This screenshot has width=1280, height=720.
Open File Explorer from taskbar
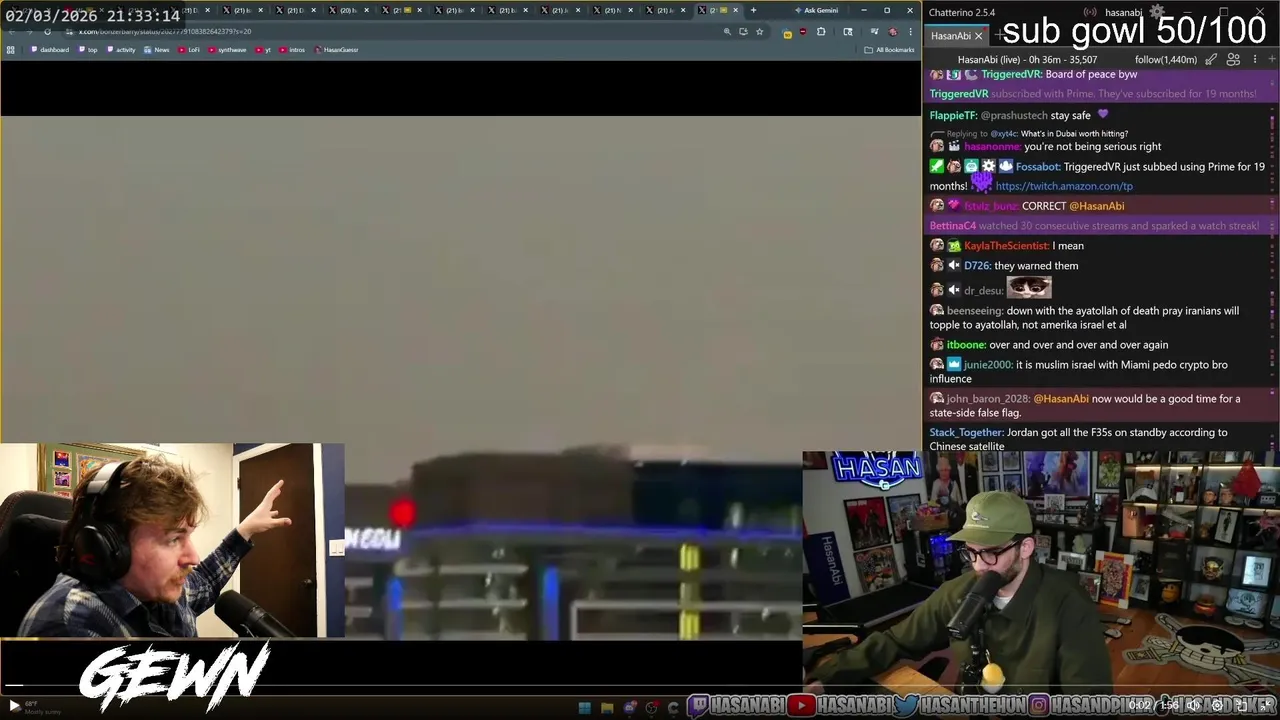[x=607, y=708]
